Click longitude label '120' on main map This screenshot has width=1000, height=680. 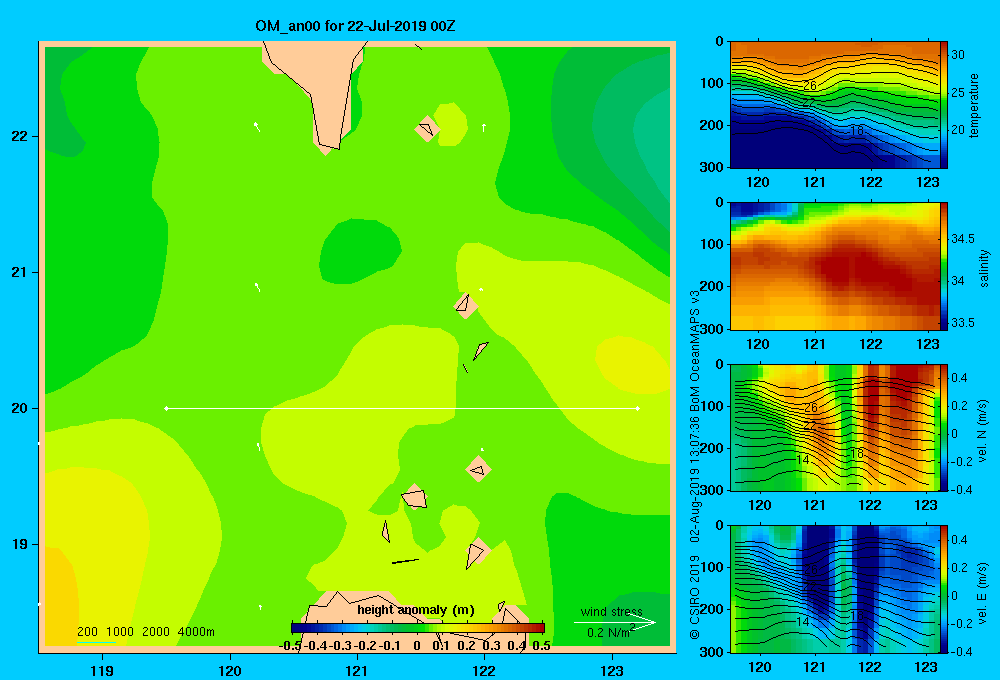[x=230, y=670]
